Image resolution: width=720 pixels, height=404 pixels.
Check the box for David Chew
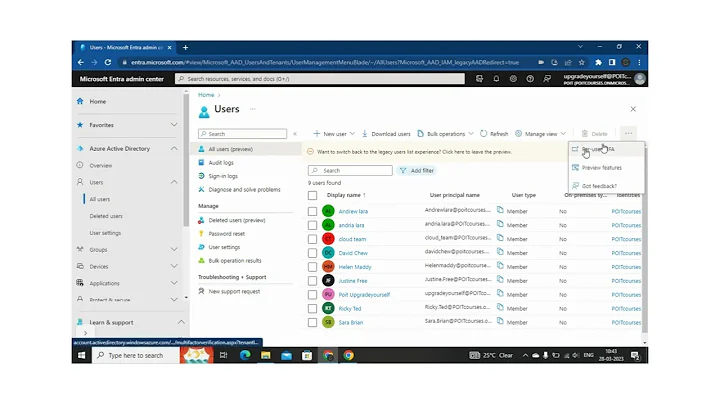tap(312, 253)
